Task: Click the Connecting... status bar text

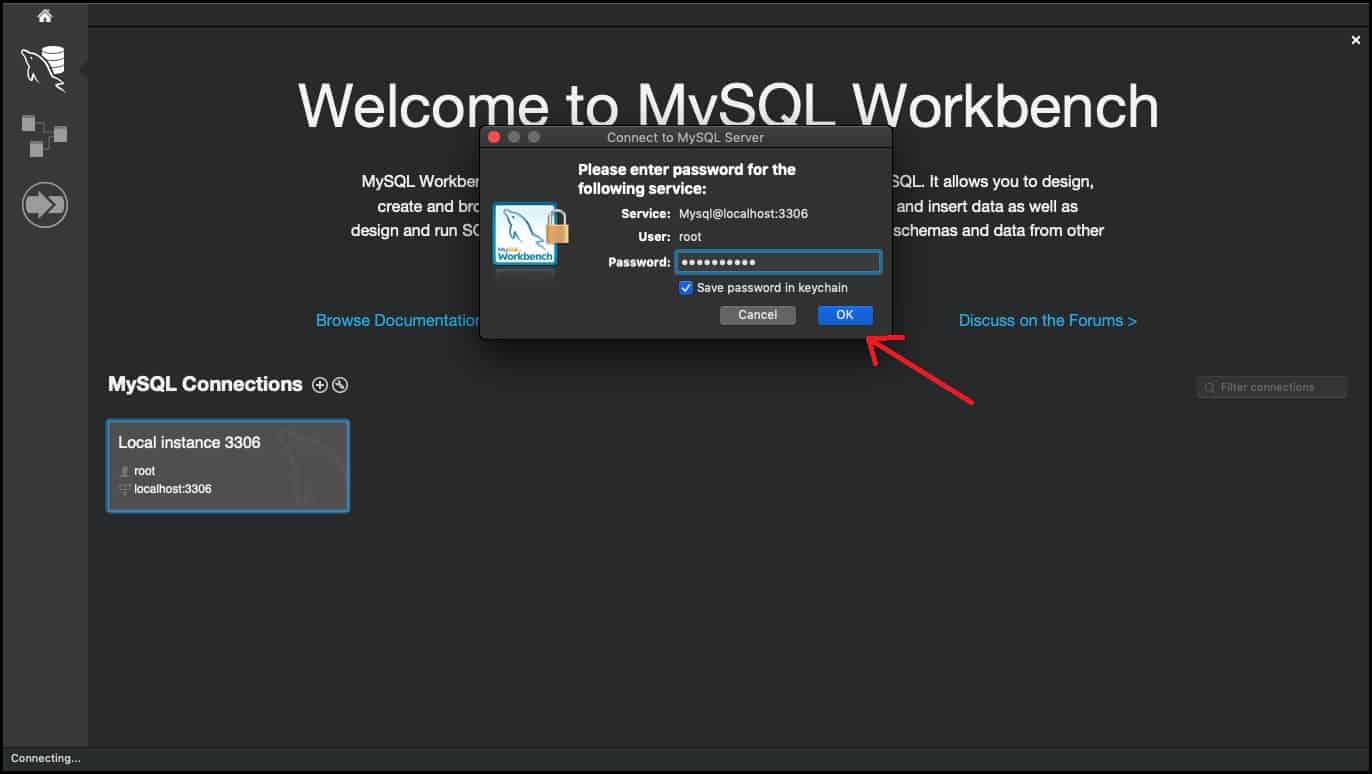Action: click(x=46, y=759)
